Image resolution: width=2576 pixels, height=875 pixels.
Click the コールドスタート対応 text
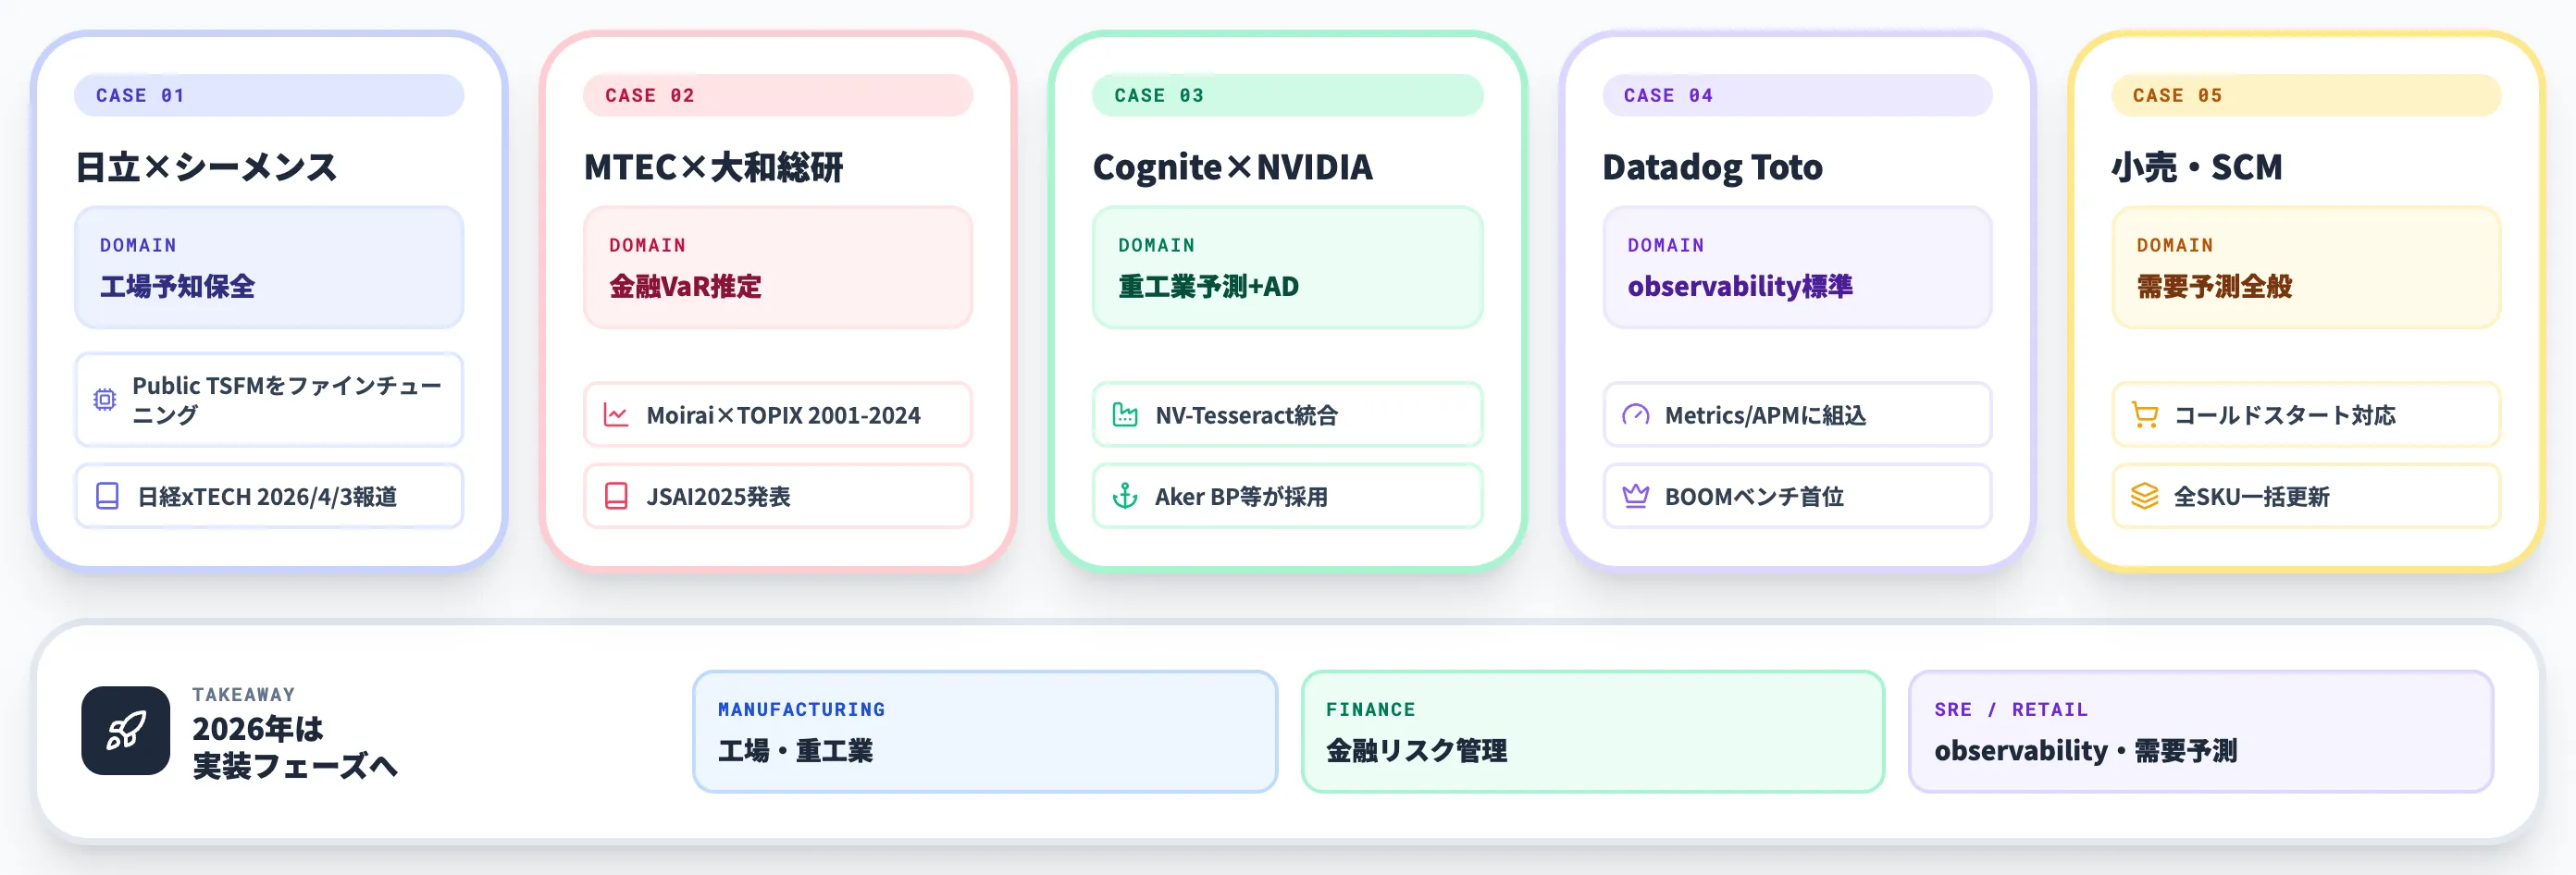point(2284,415)
